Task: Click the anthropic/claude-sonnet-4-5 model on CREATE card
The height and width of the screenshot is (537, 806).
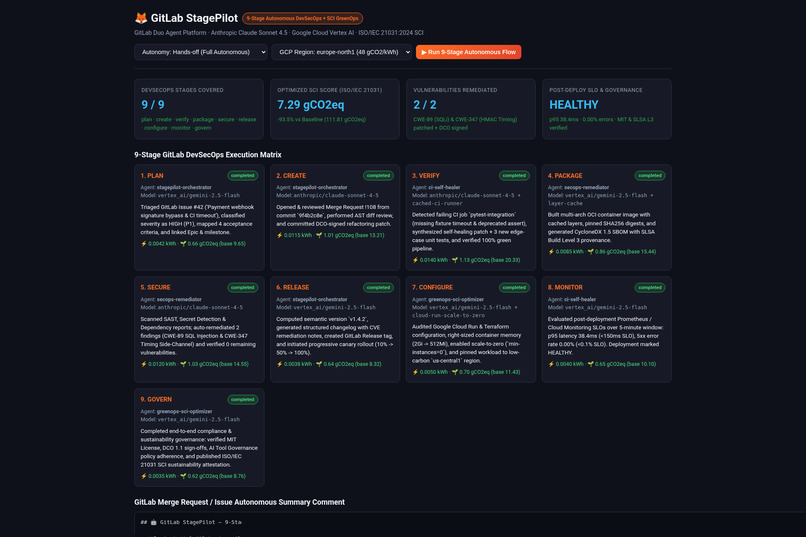Action: point(336,196)
